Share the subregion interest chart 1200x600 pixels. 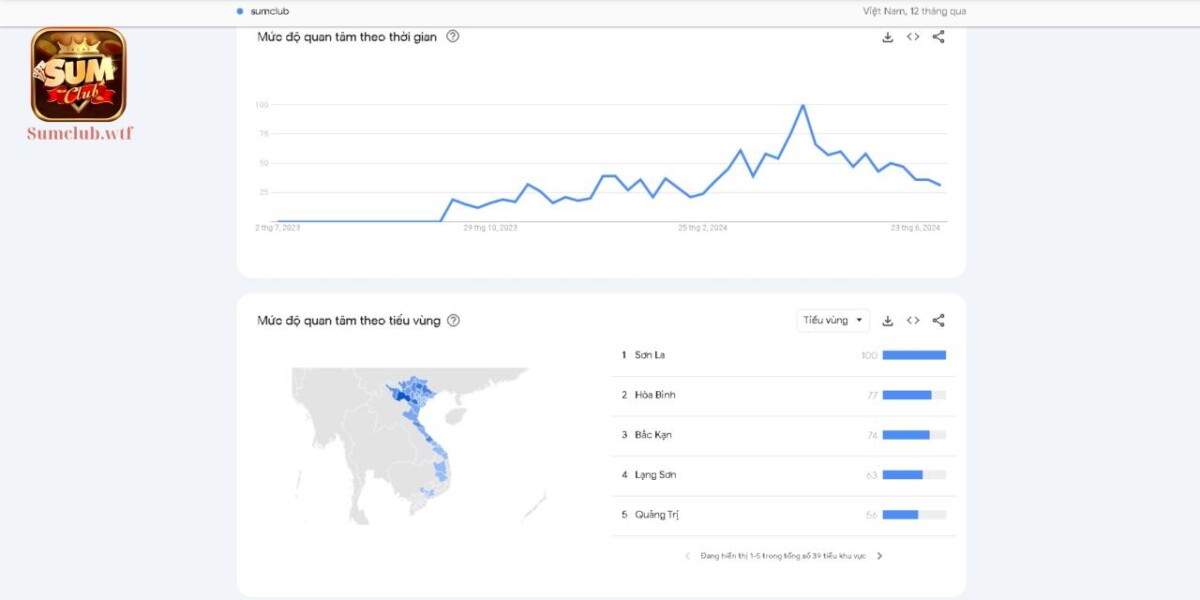pos(939,320)
